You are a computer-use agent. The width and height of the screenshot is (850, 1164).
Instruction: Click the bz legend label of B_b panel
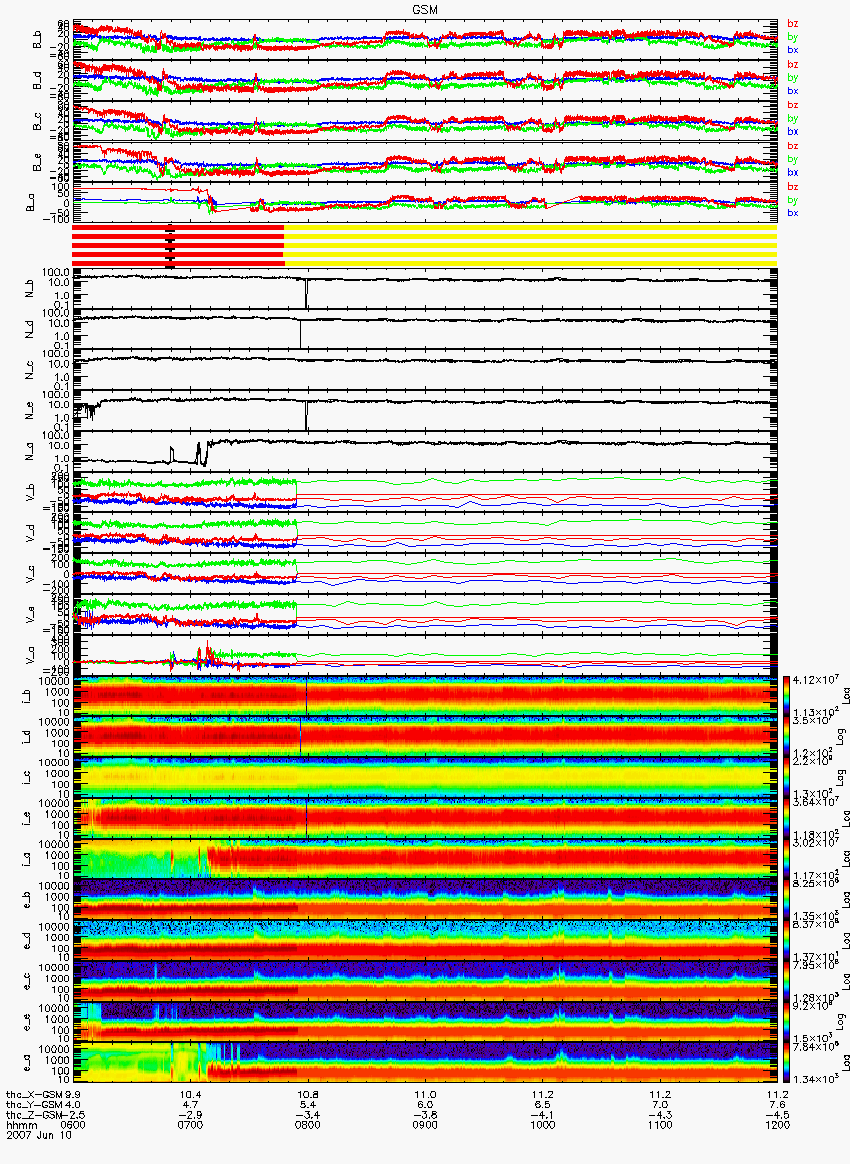click(x=793, y=24)
